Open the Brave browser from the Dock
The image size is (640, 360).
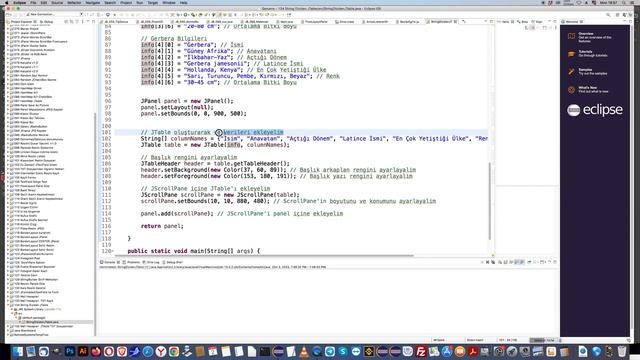click(x=122, y=351)
